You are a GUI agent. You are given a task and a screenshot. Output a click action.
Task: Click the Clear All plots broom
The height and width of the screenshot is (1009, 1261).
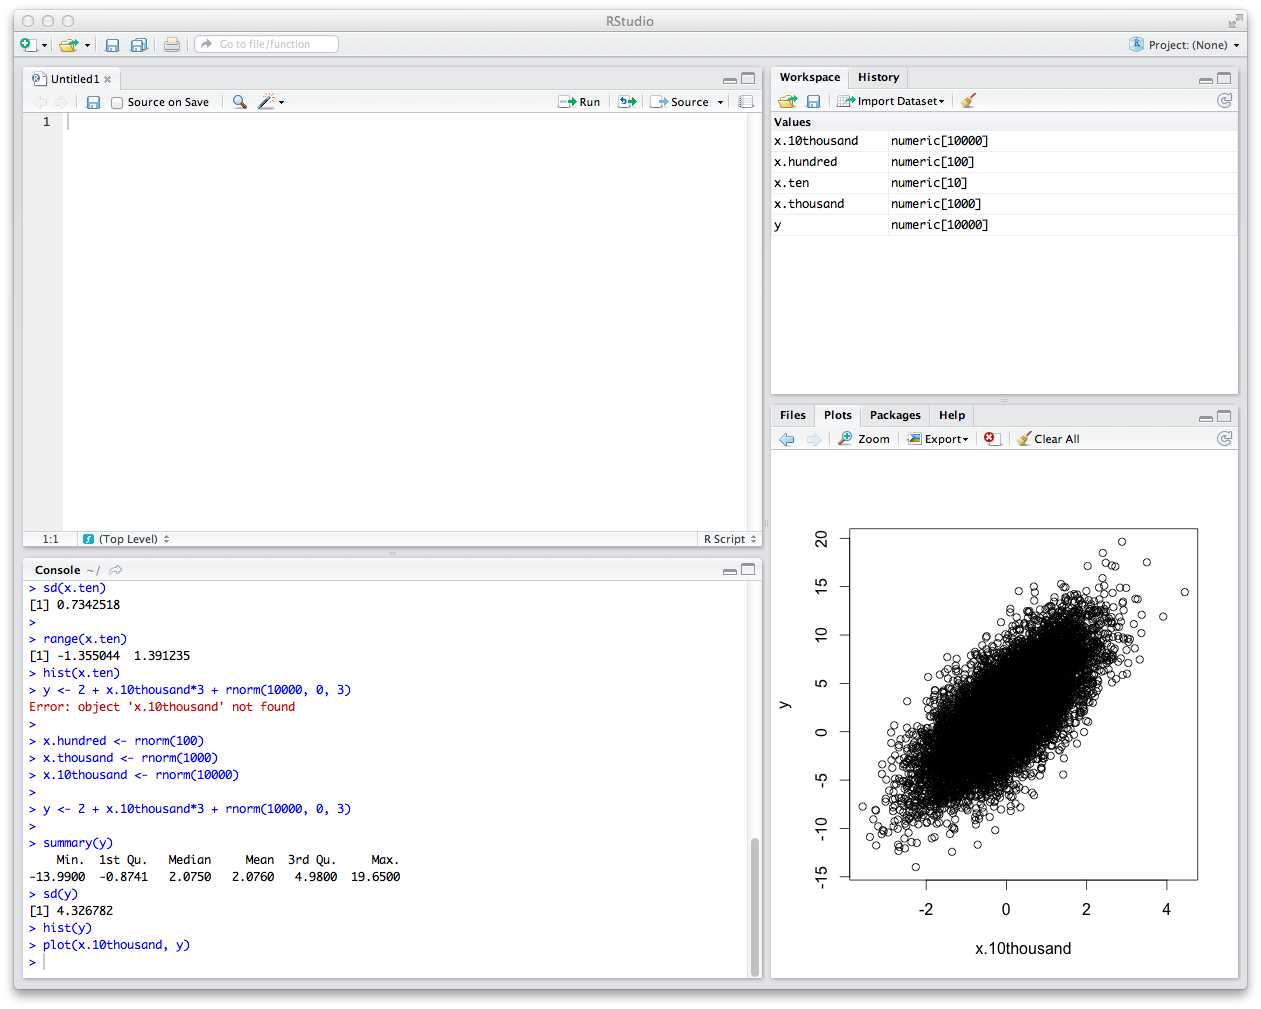(x=1048, y=439)
